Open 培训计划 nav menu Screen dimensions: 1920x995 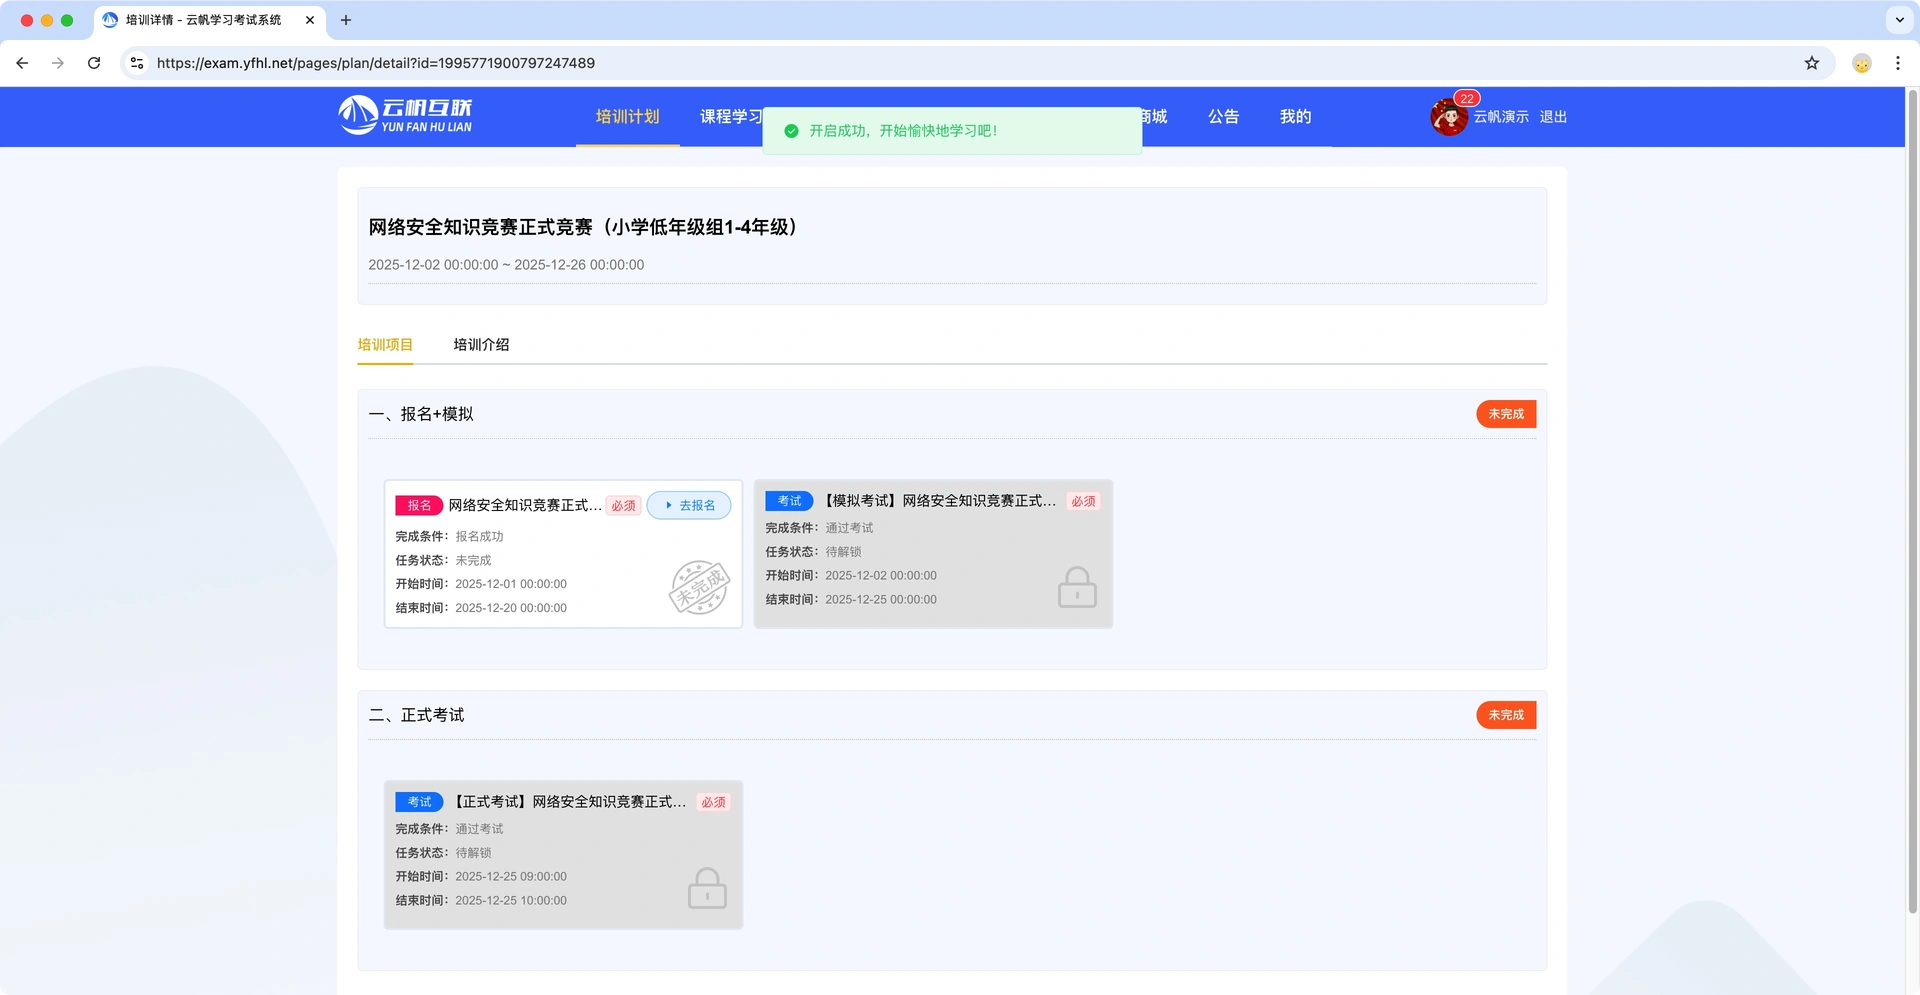(627, 117)
